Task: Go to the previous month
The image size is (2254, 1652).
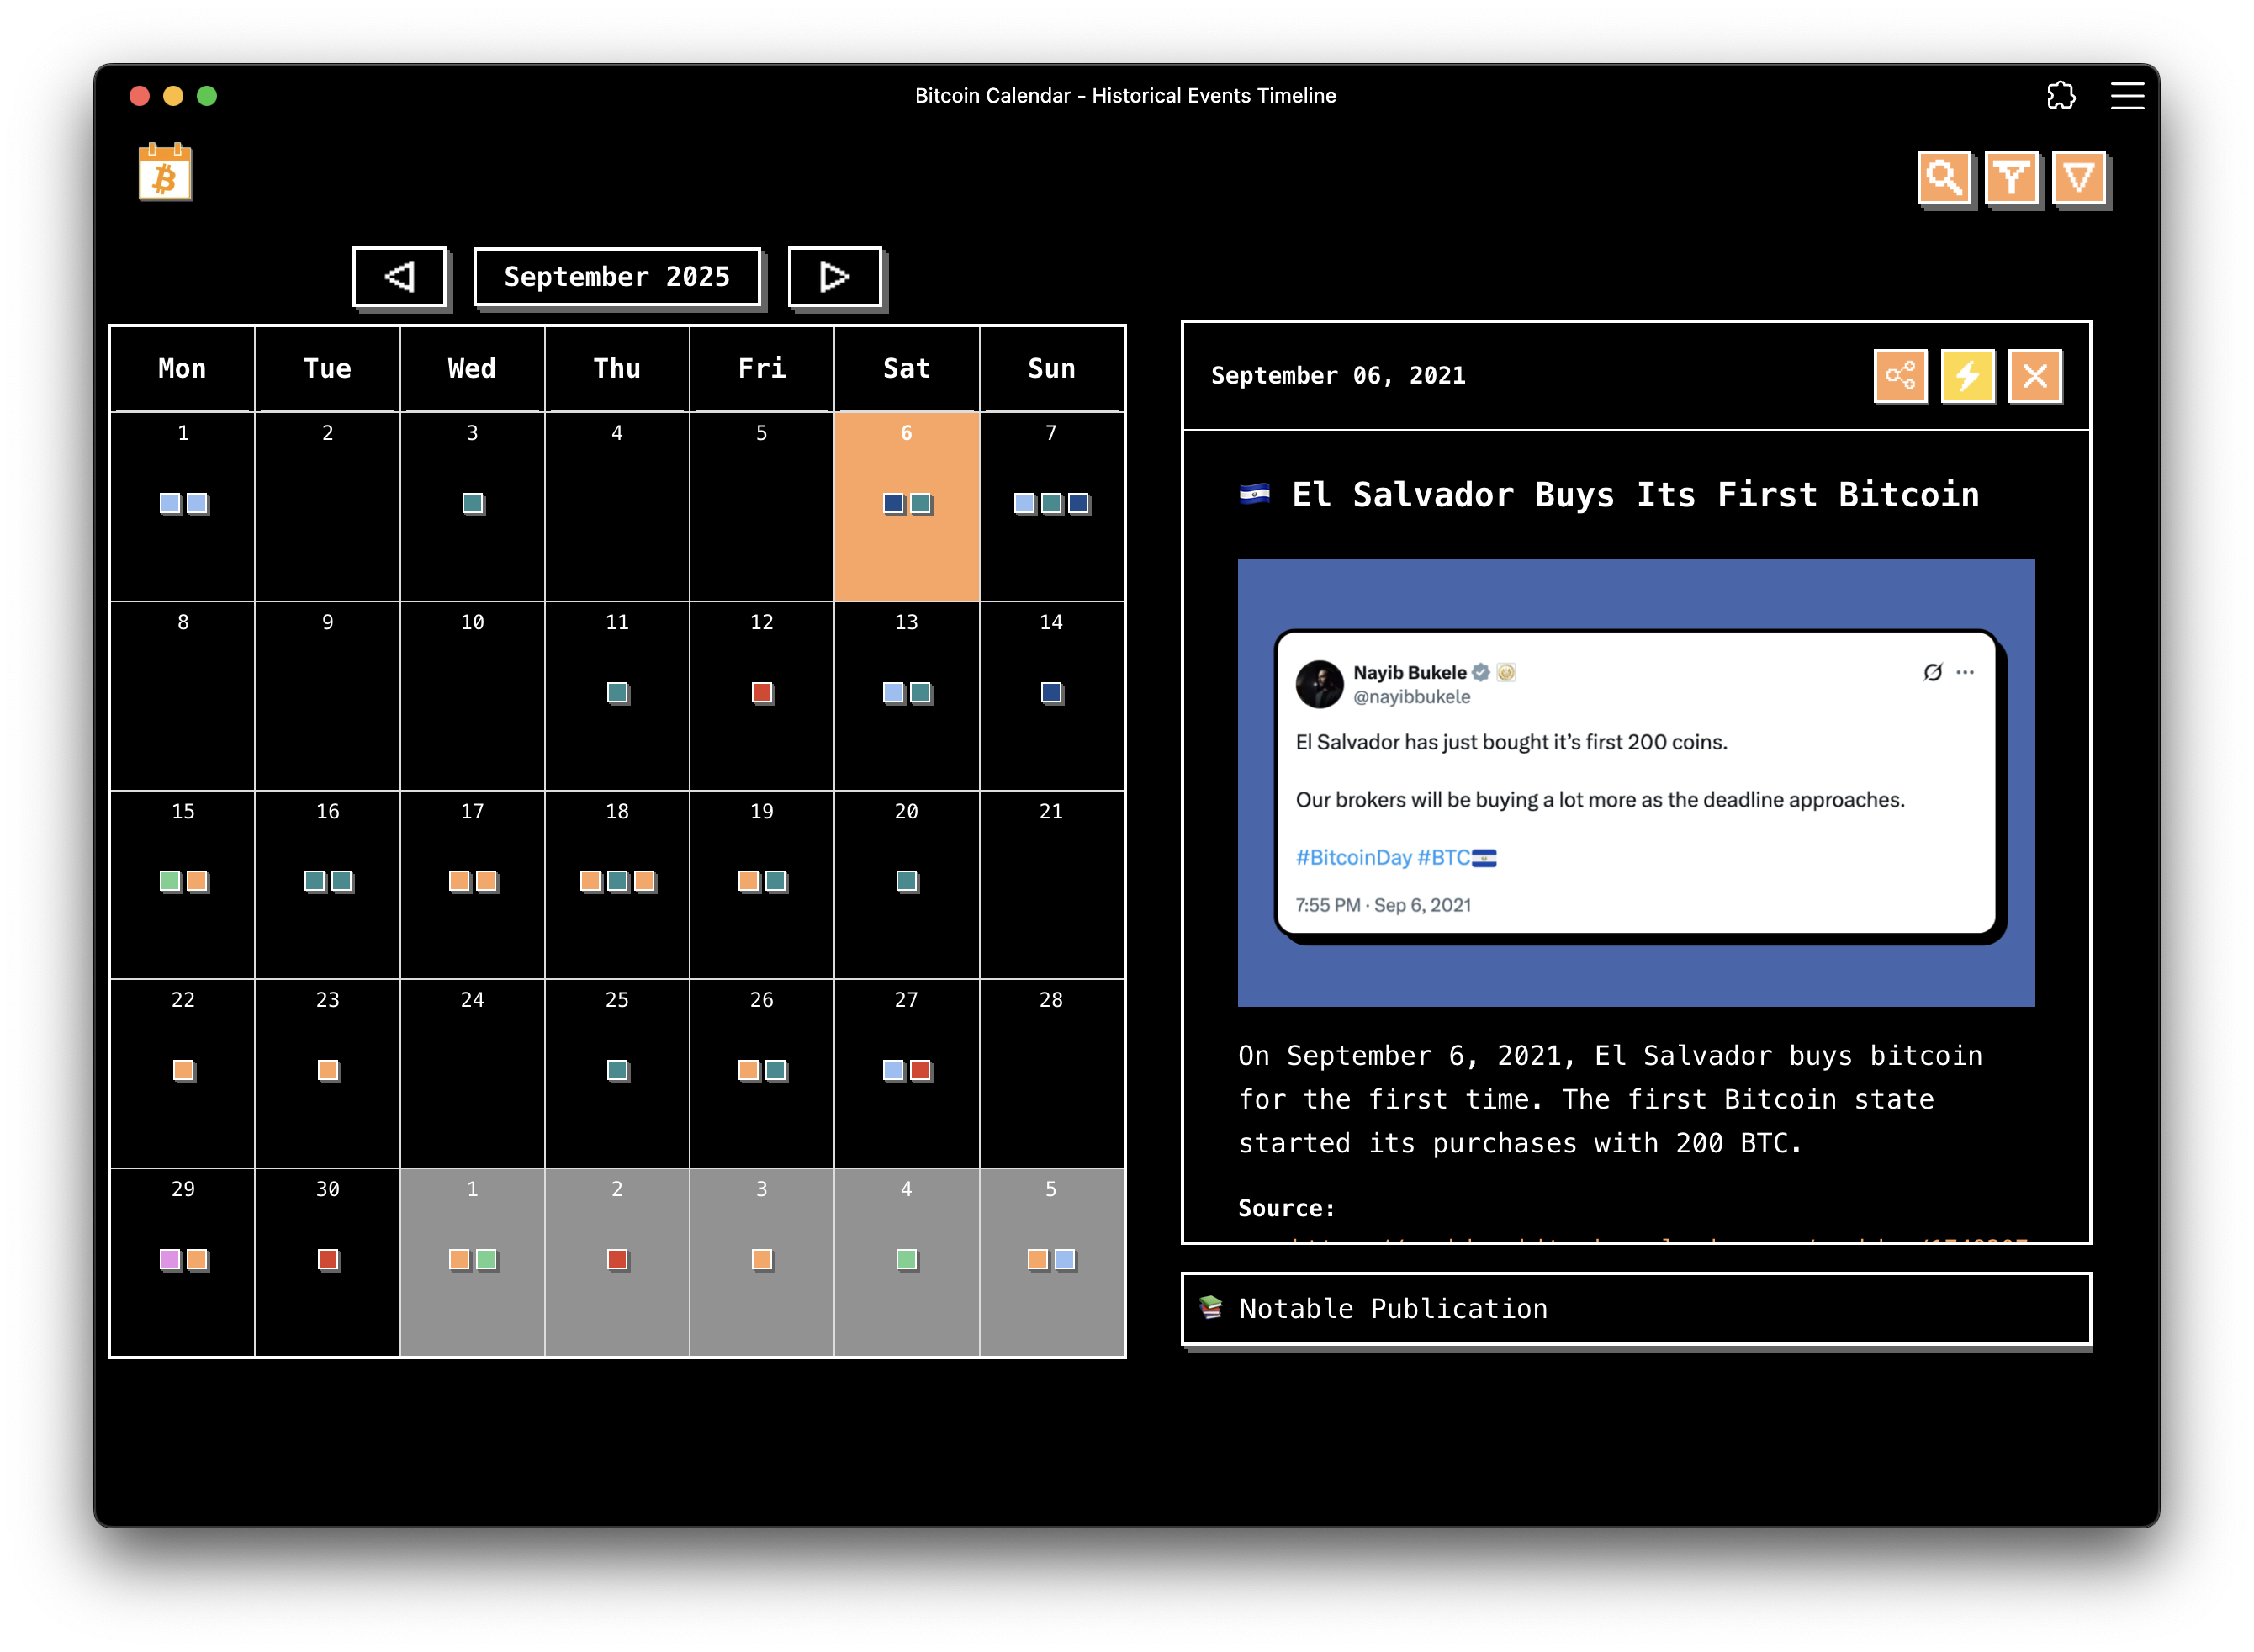Action: [x=399, y=276]
